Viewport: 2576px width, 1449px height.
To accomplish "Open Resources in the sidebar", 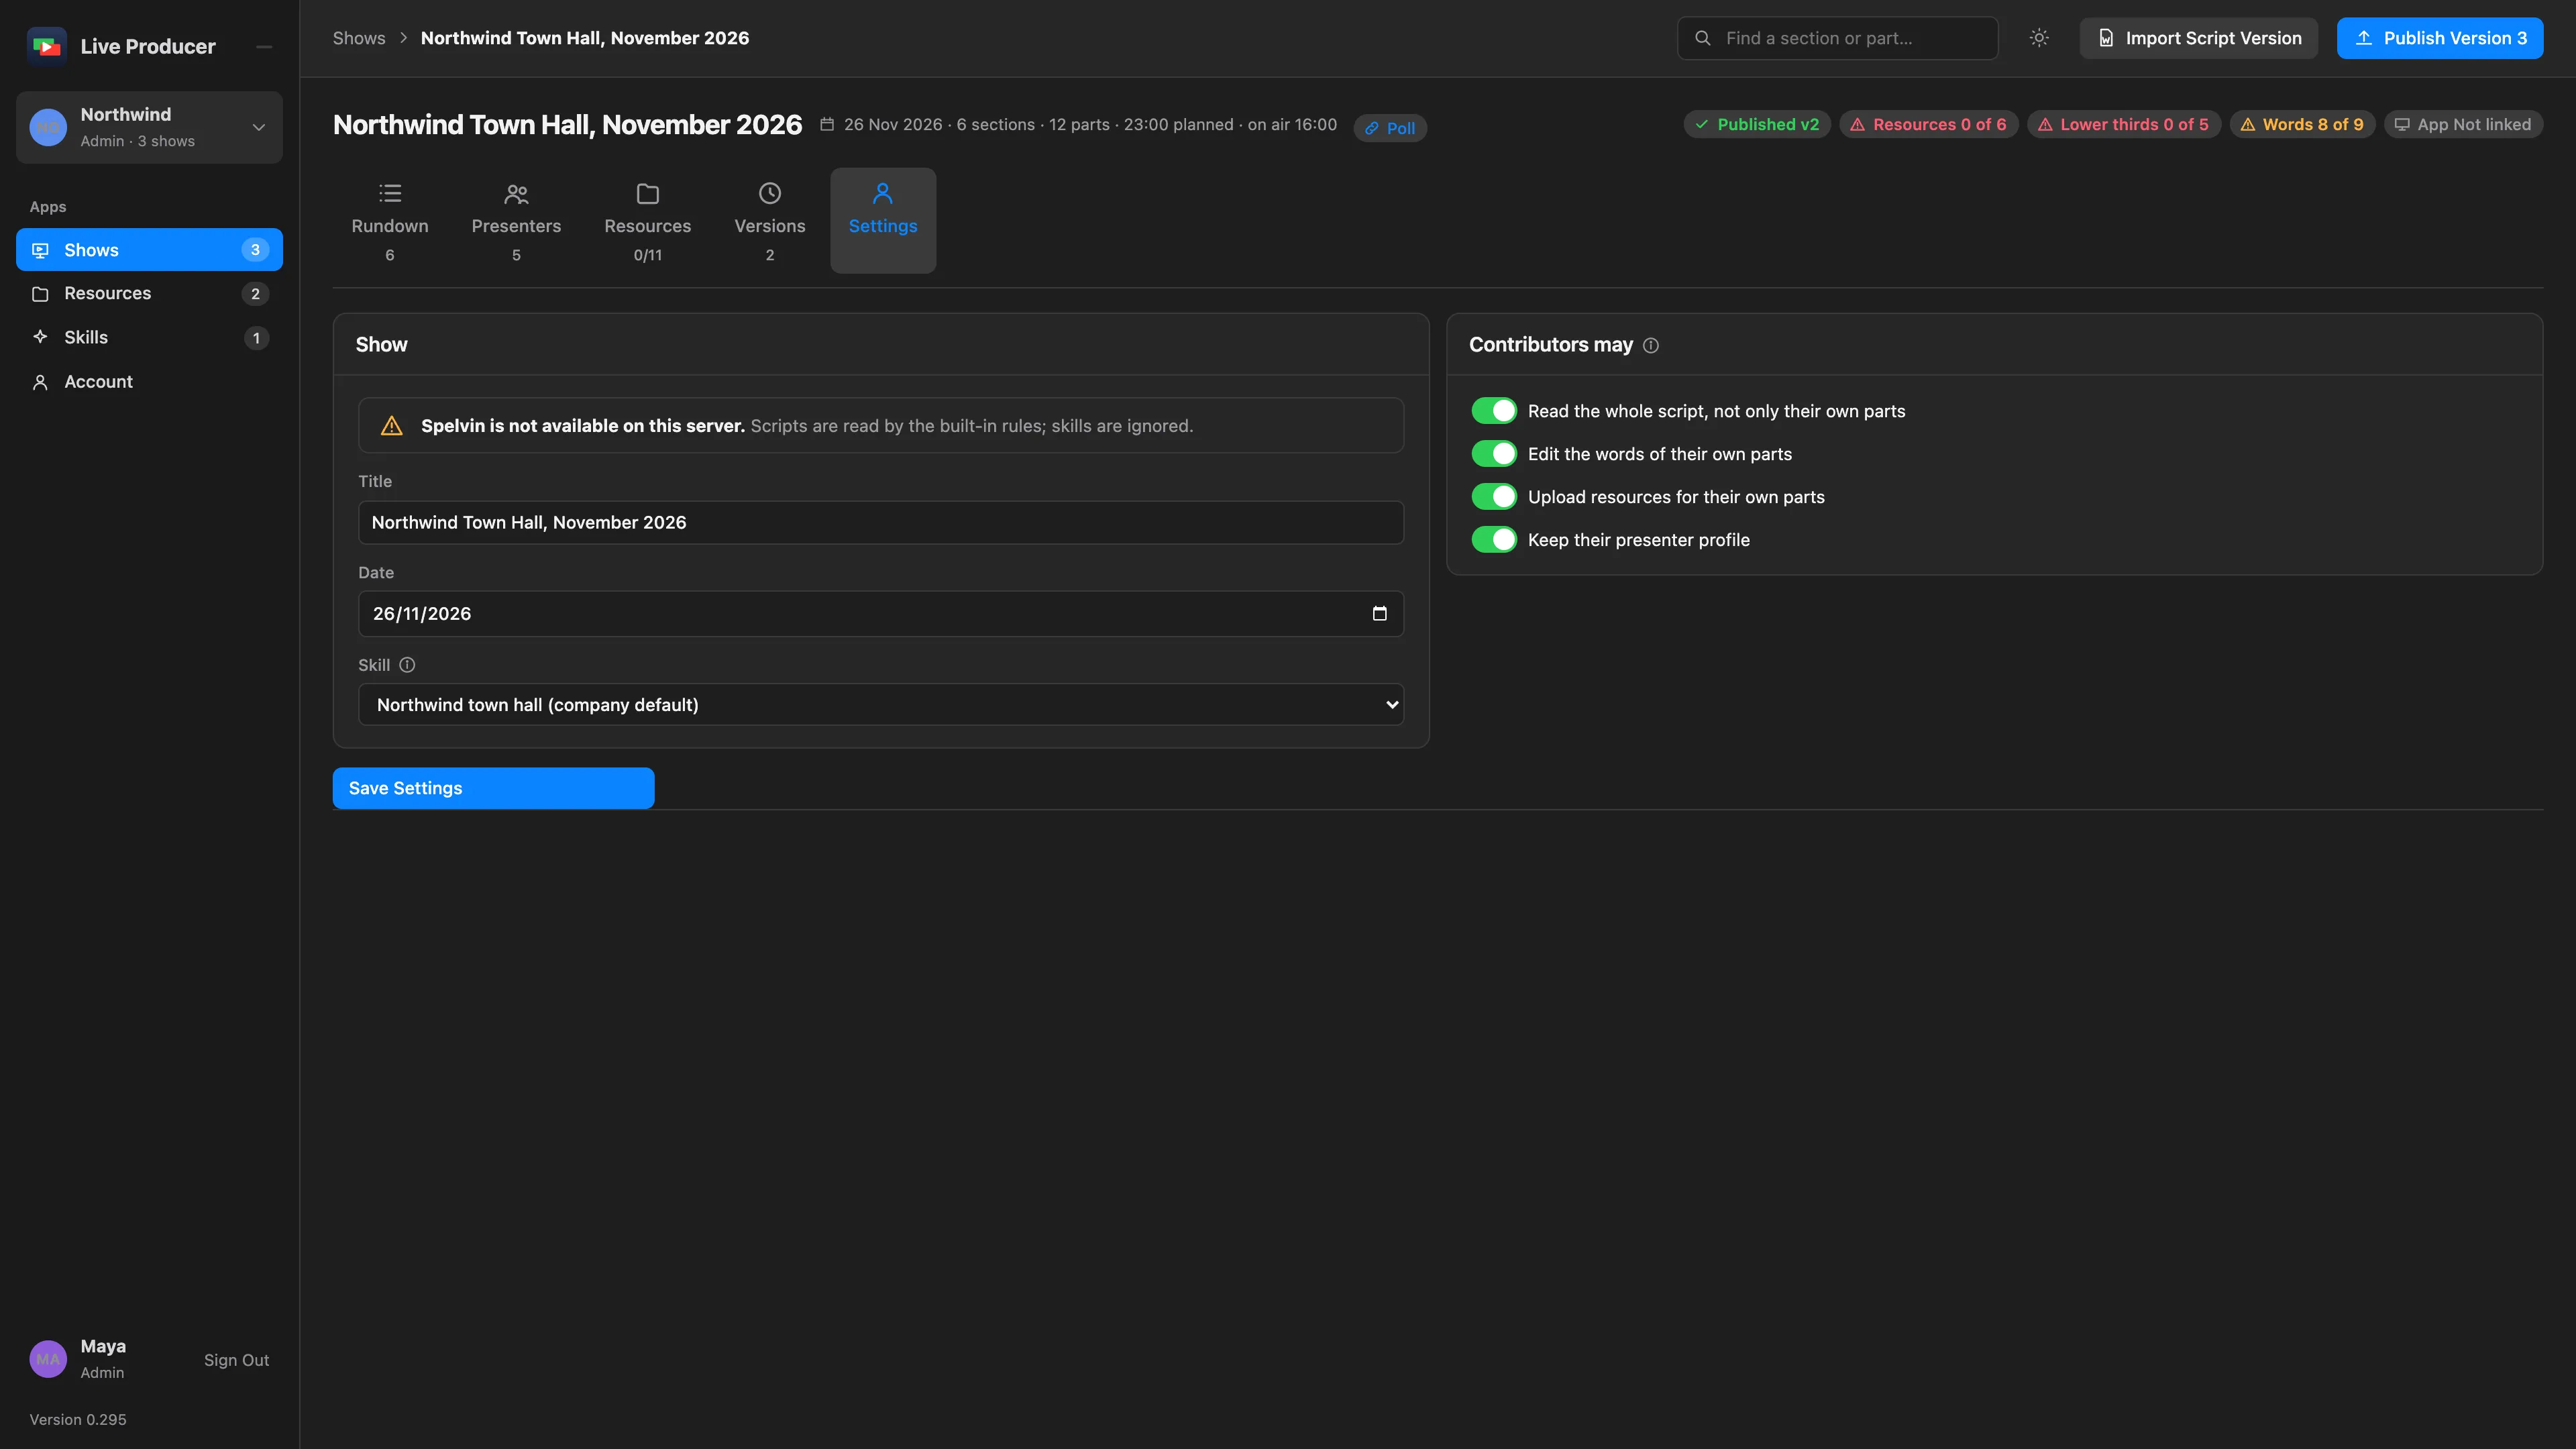I will pos(149,294).
